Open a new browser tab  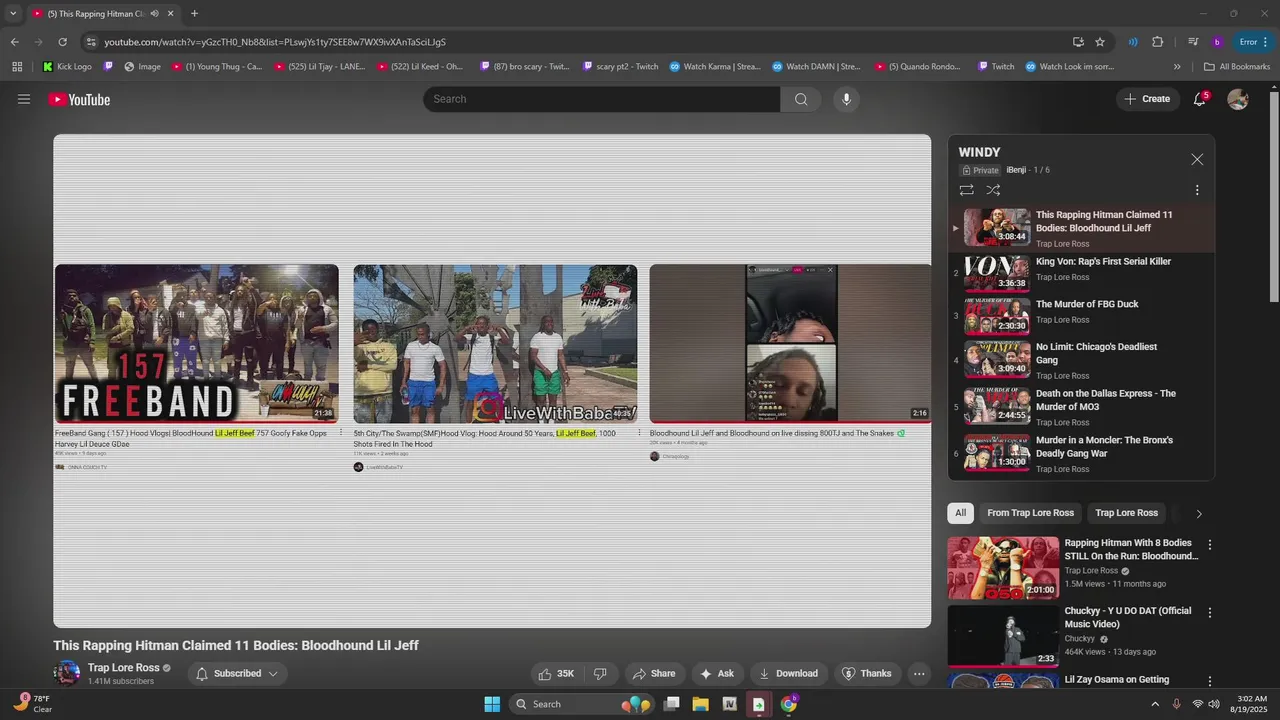point(194,13)
